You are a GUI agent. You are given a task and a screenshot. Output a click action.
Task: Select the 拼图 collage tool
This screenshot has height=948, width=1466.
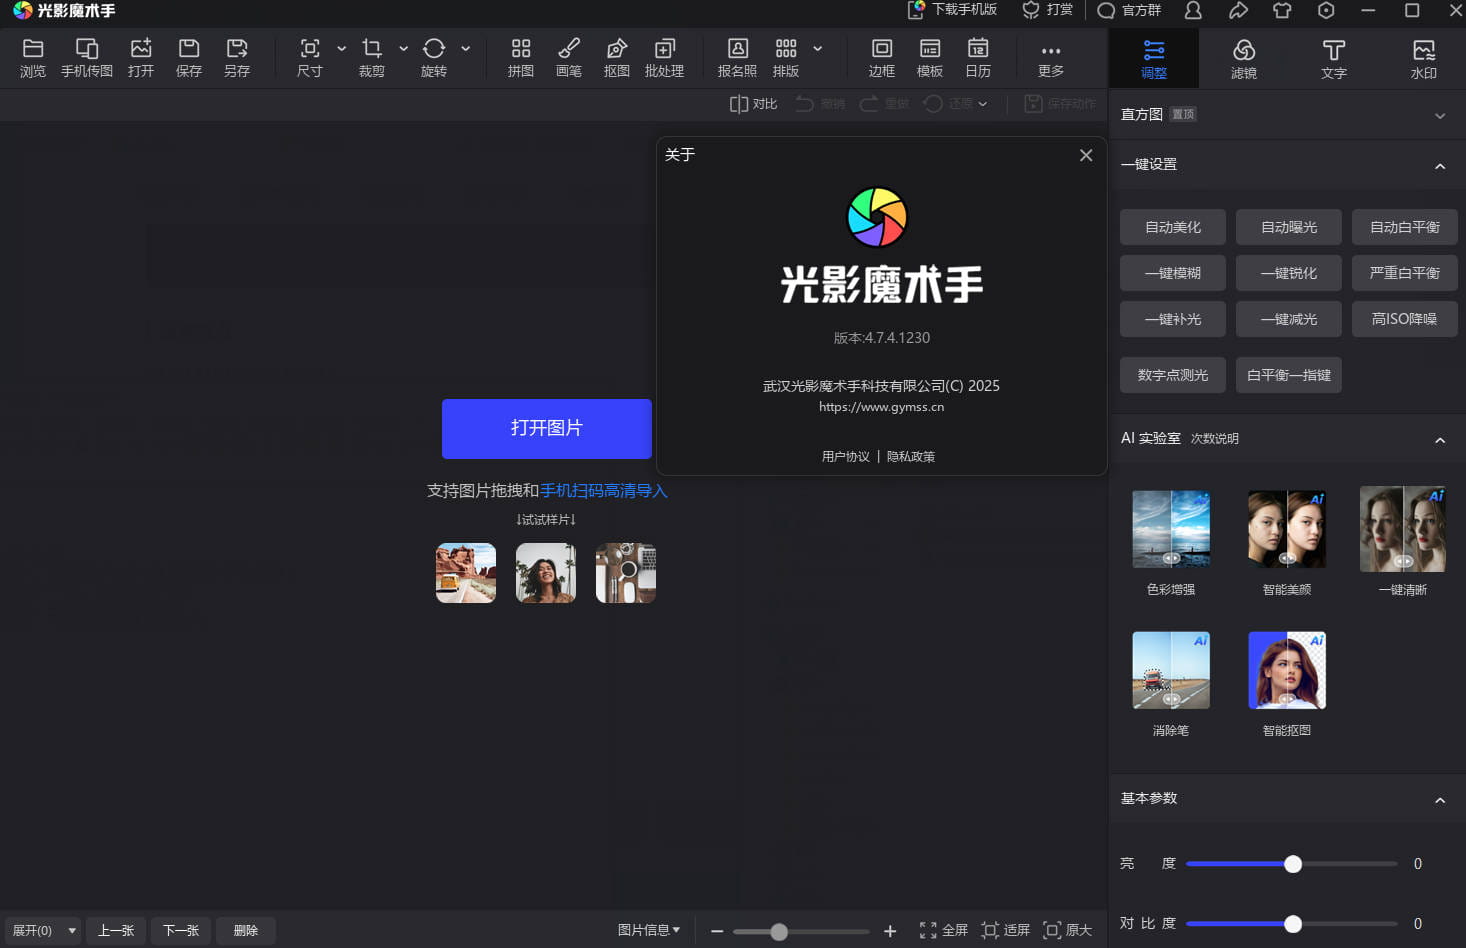tap(520, 57)
